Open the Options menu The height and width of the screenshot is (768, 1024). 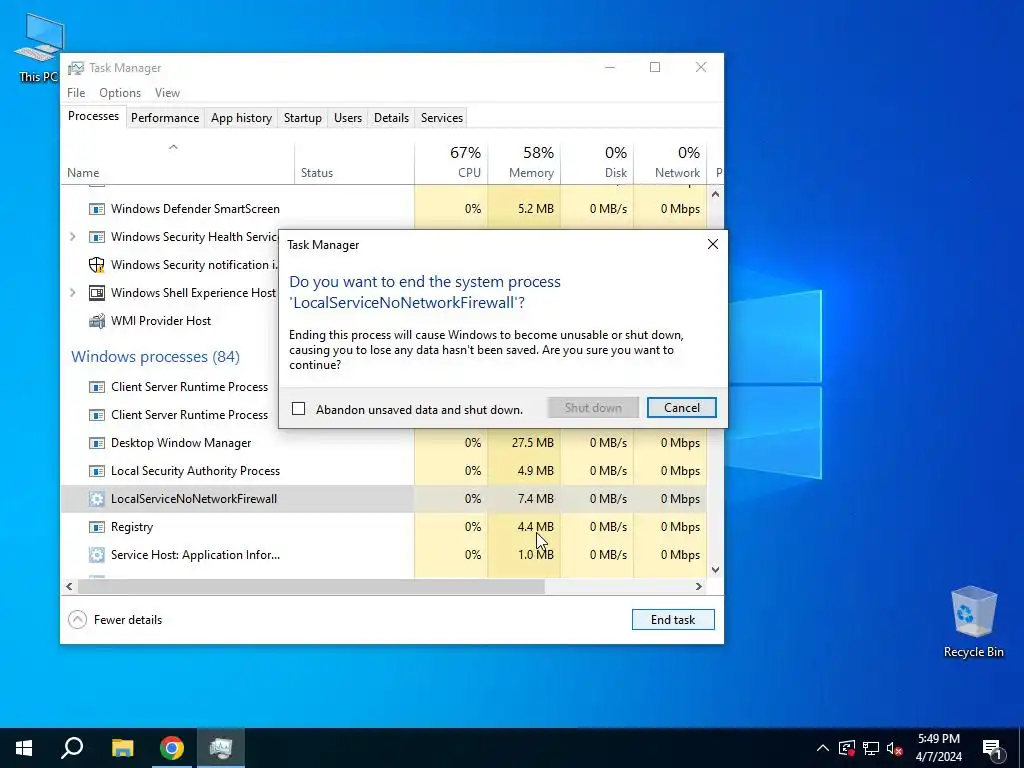click(120, 93)
